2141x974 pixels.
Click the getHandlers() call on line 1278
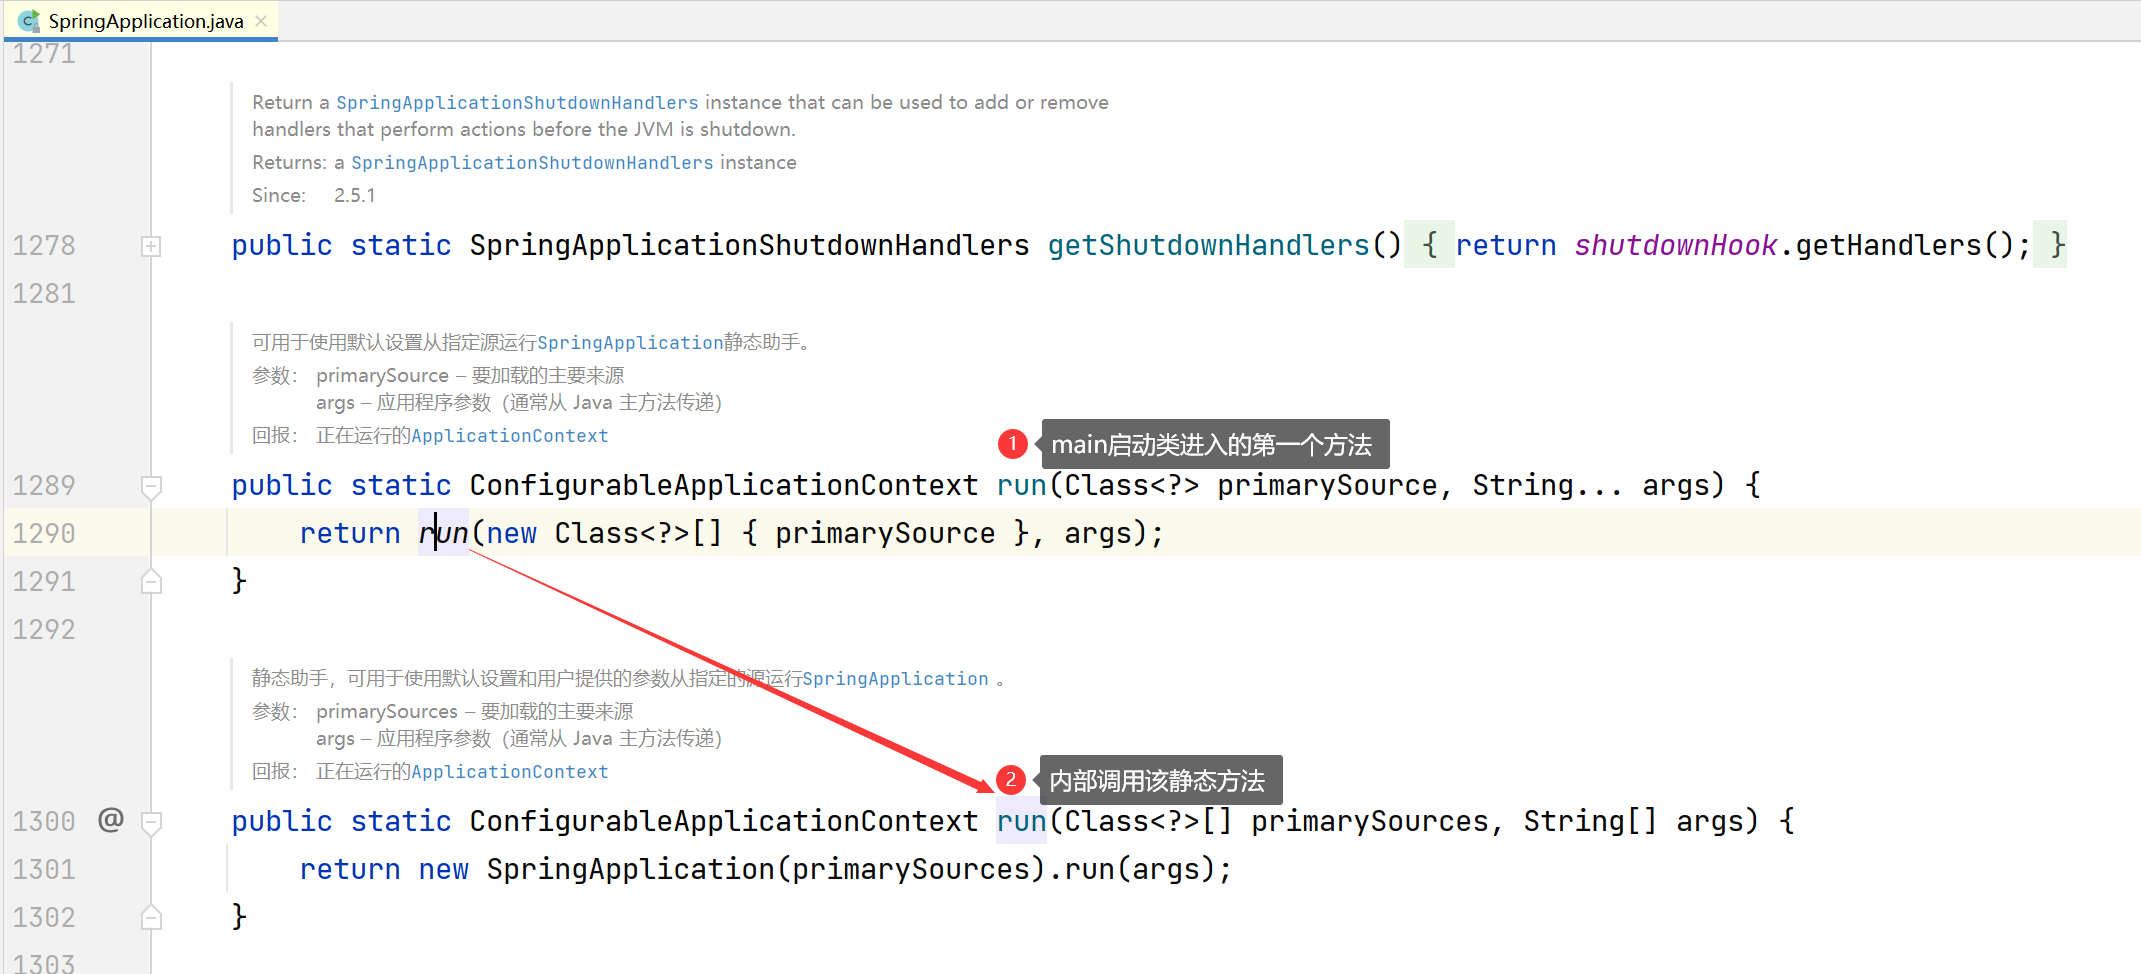click(x=1903, y=246)
